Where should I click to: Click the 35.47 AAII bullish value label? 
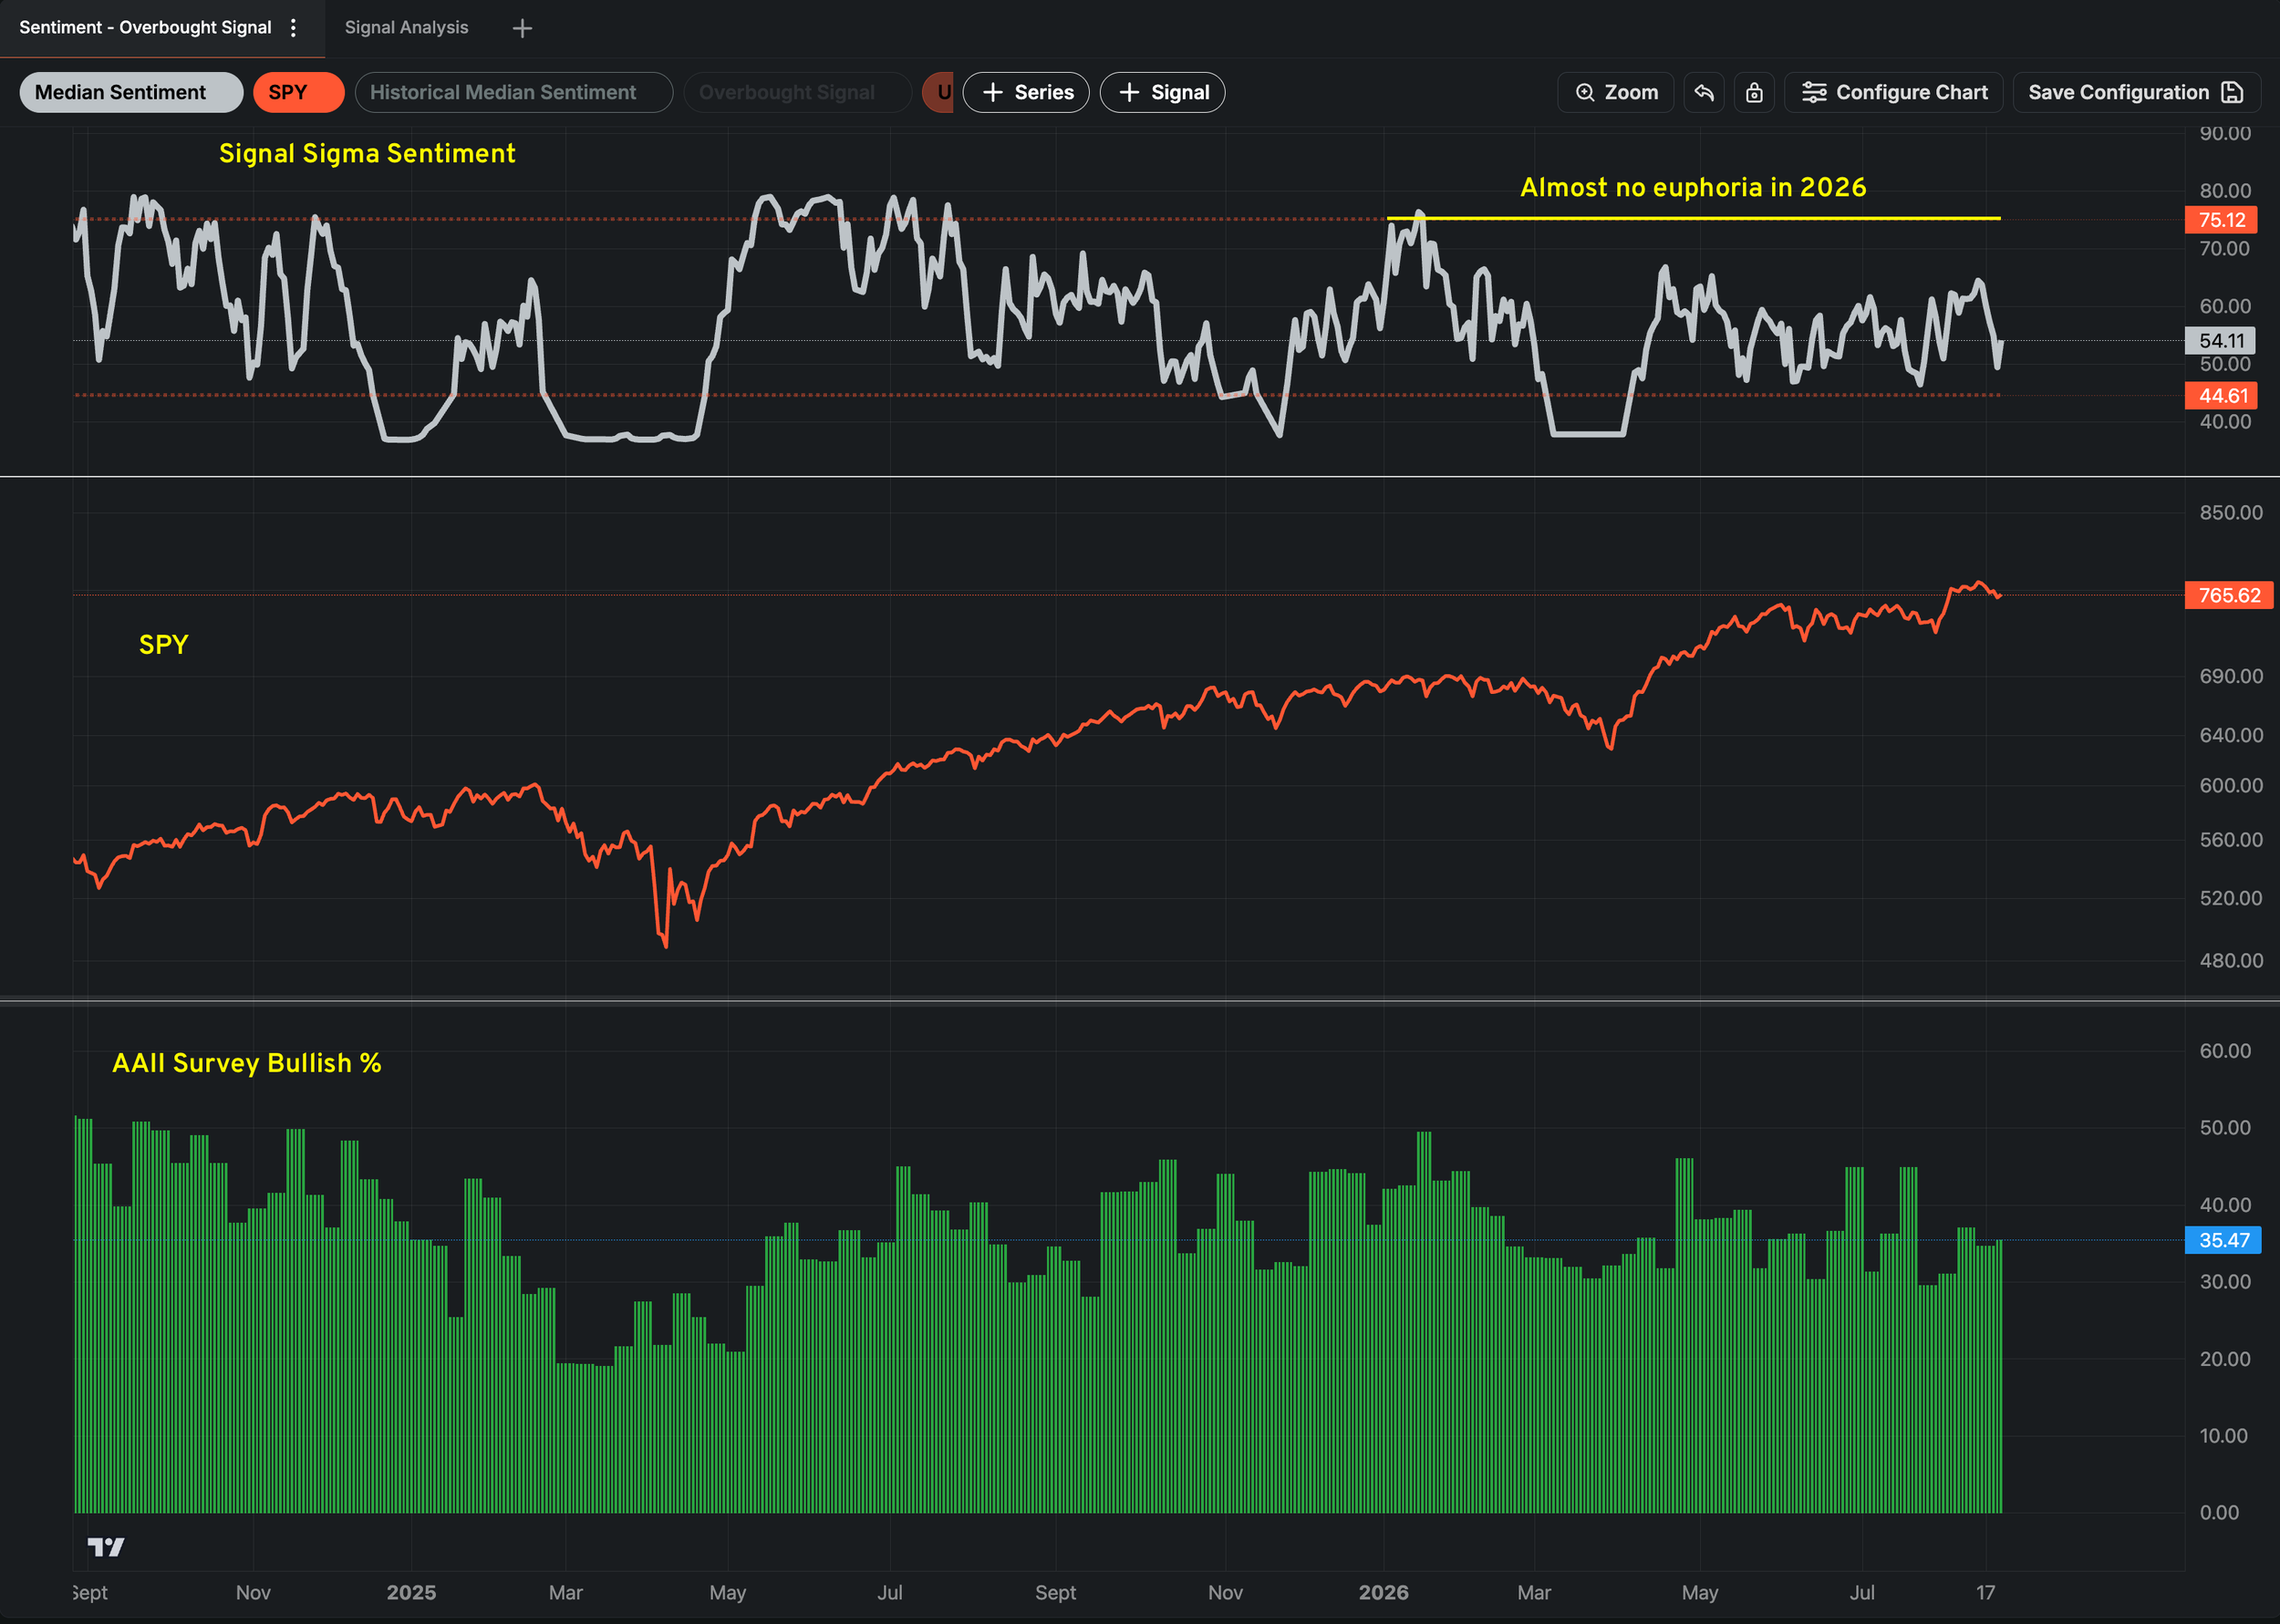point(2224,1240)
